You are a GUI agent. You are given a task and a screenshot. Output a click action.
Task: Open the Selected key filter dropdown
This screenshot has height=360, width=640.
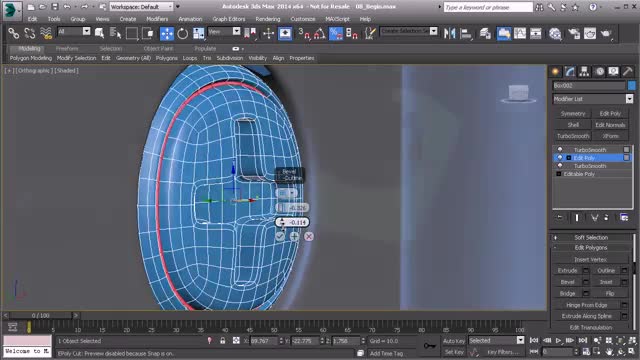[496, 340]
